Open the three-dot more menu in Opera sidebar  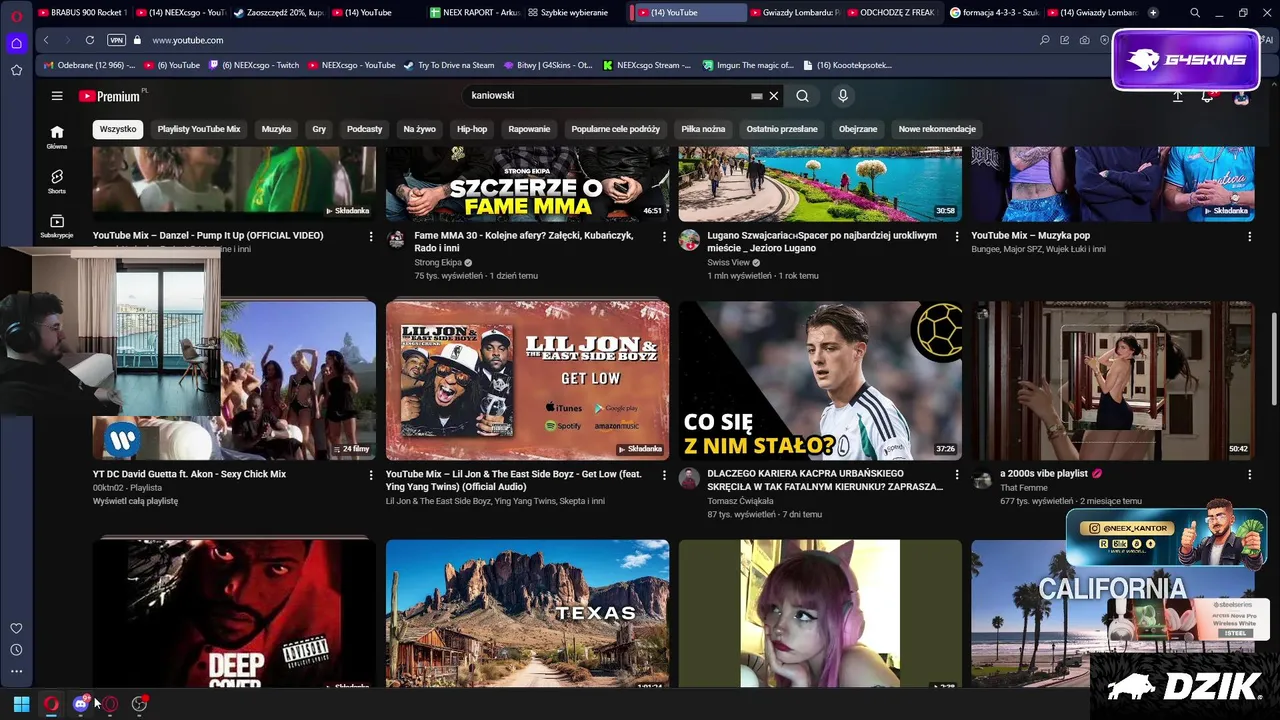coord(16,671)
